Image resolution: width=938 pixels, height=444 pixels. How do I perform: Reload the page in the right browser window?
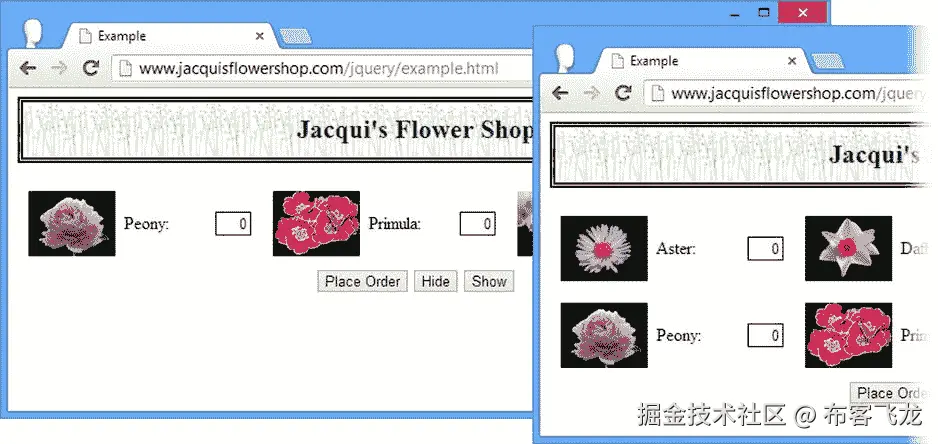coord(623,93)
